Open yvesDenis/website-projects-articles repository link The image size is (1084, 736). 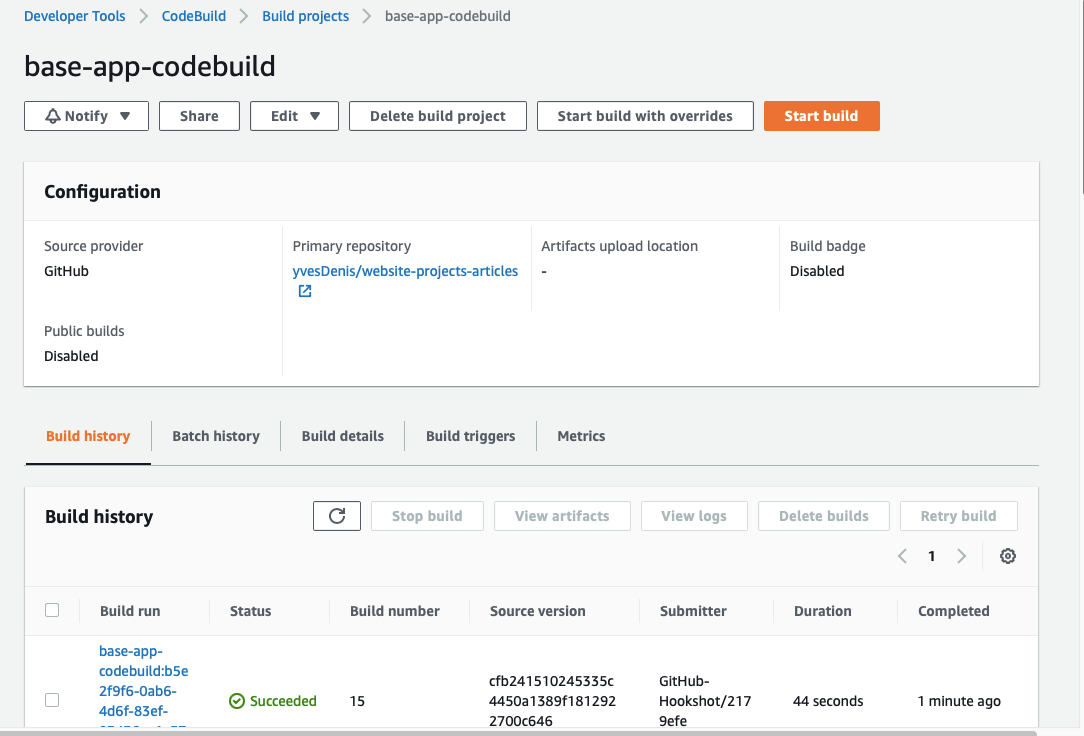pyautogui.click(x=405, y=271)
